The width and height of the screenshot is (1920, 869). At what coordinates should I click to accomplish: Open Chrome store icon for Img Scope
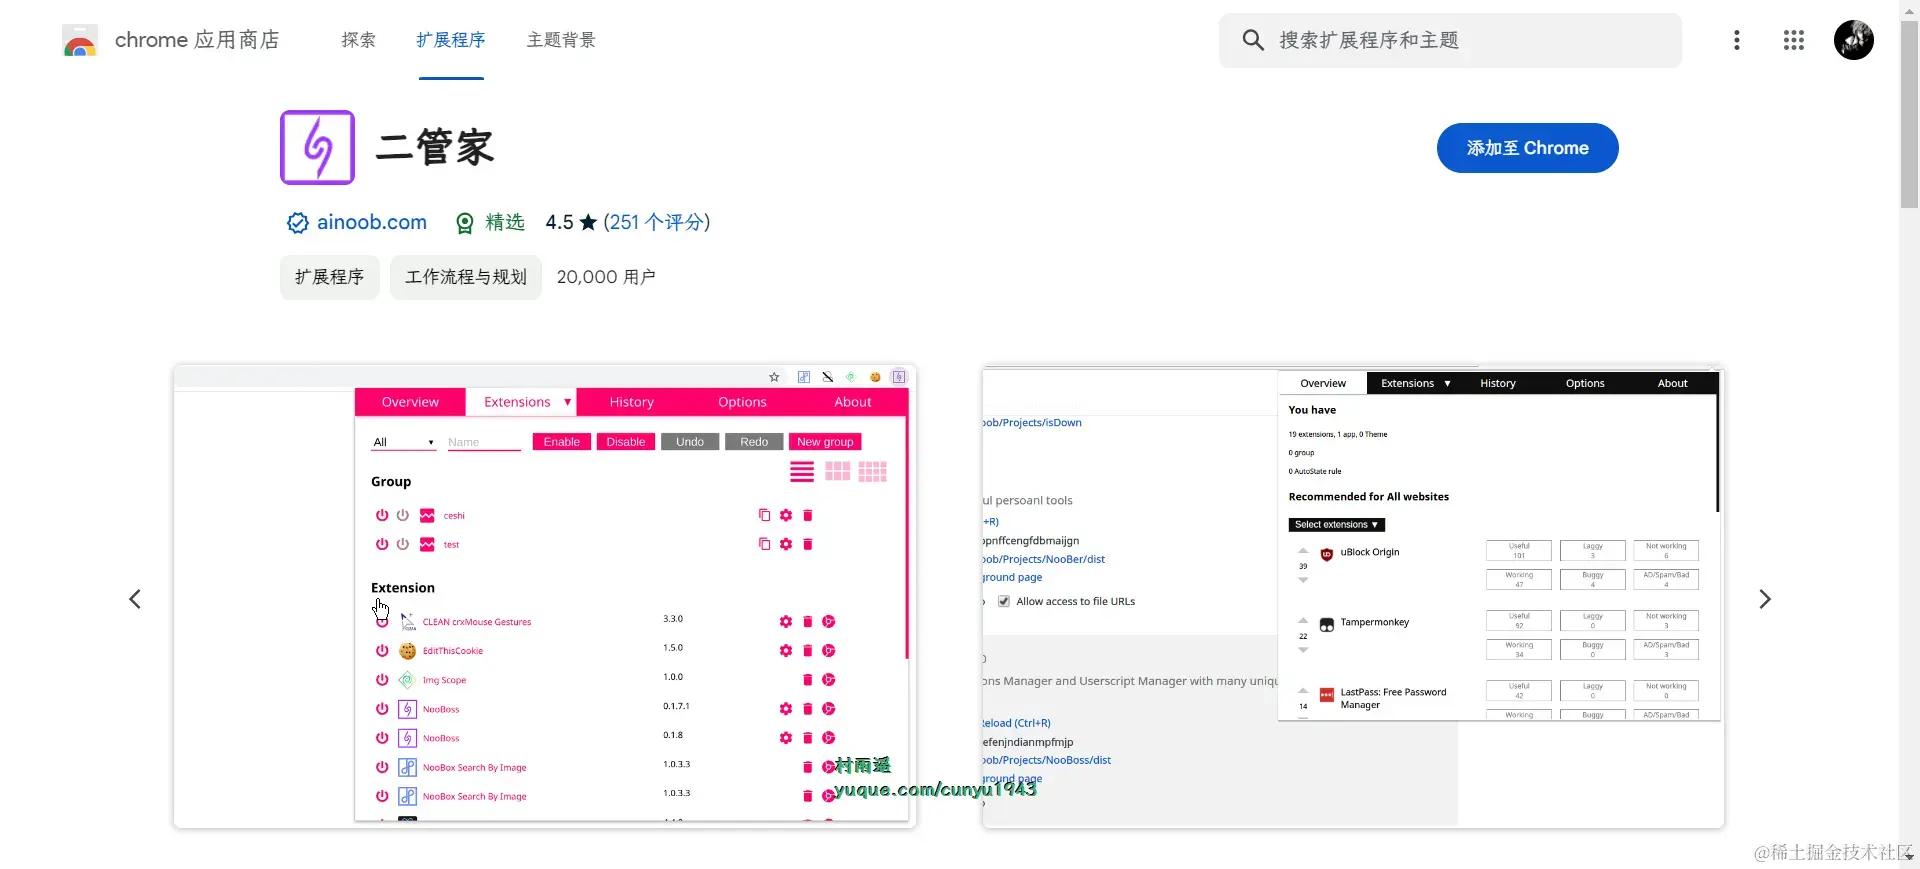(829, 679)
